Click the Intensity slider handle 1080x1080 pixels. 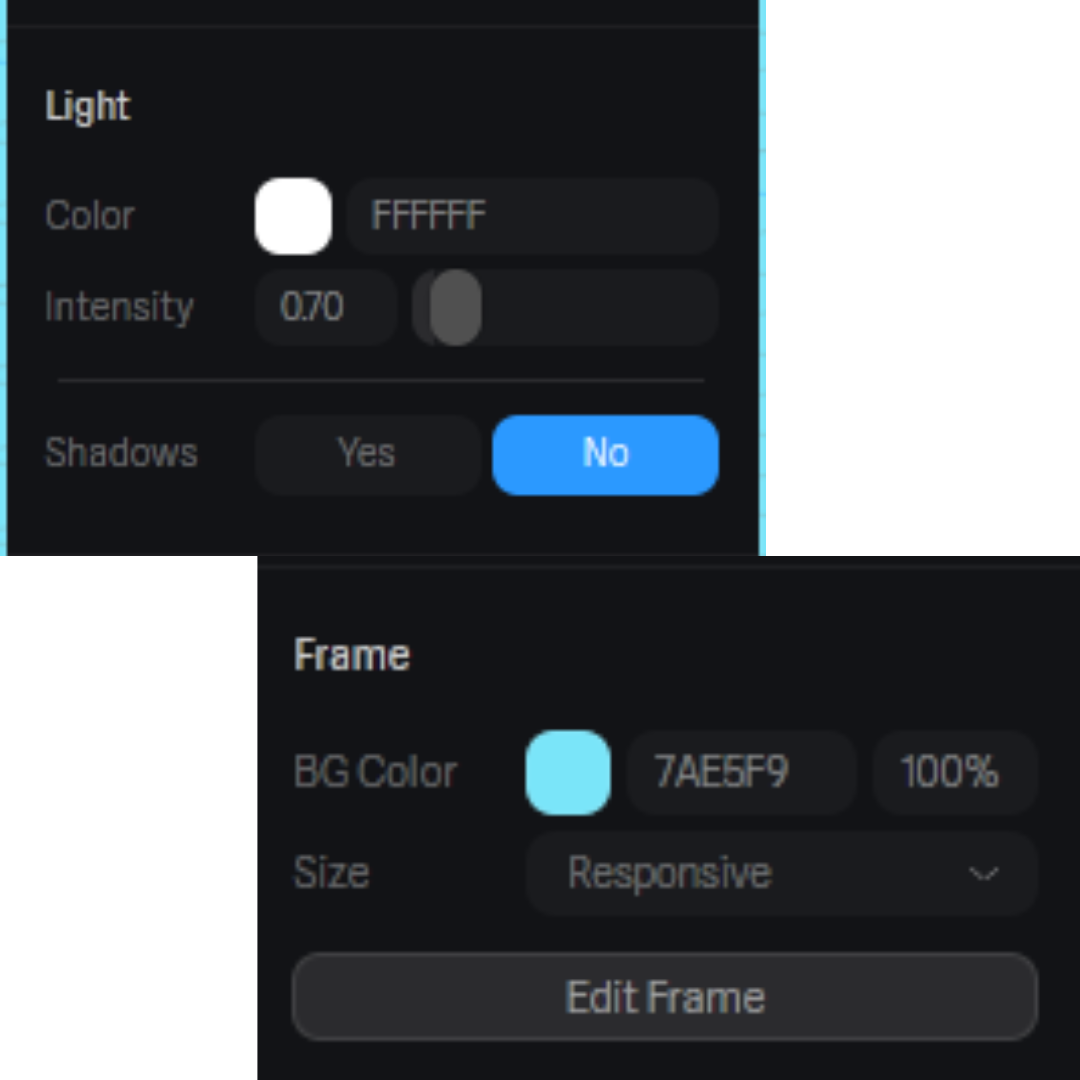[x=456, y=307]
